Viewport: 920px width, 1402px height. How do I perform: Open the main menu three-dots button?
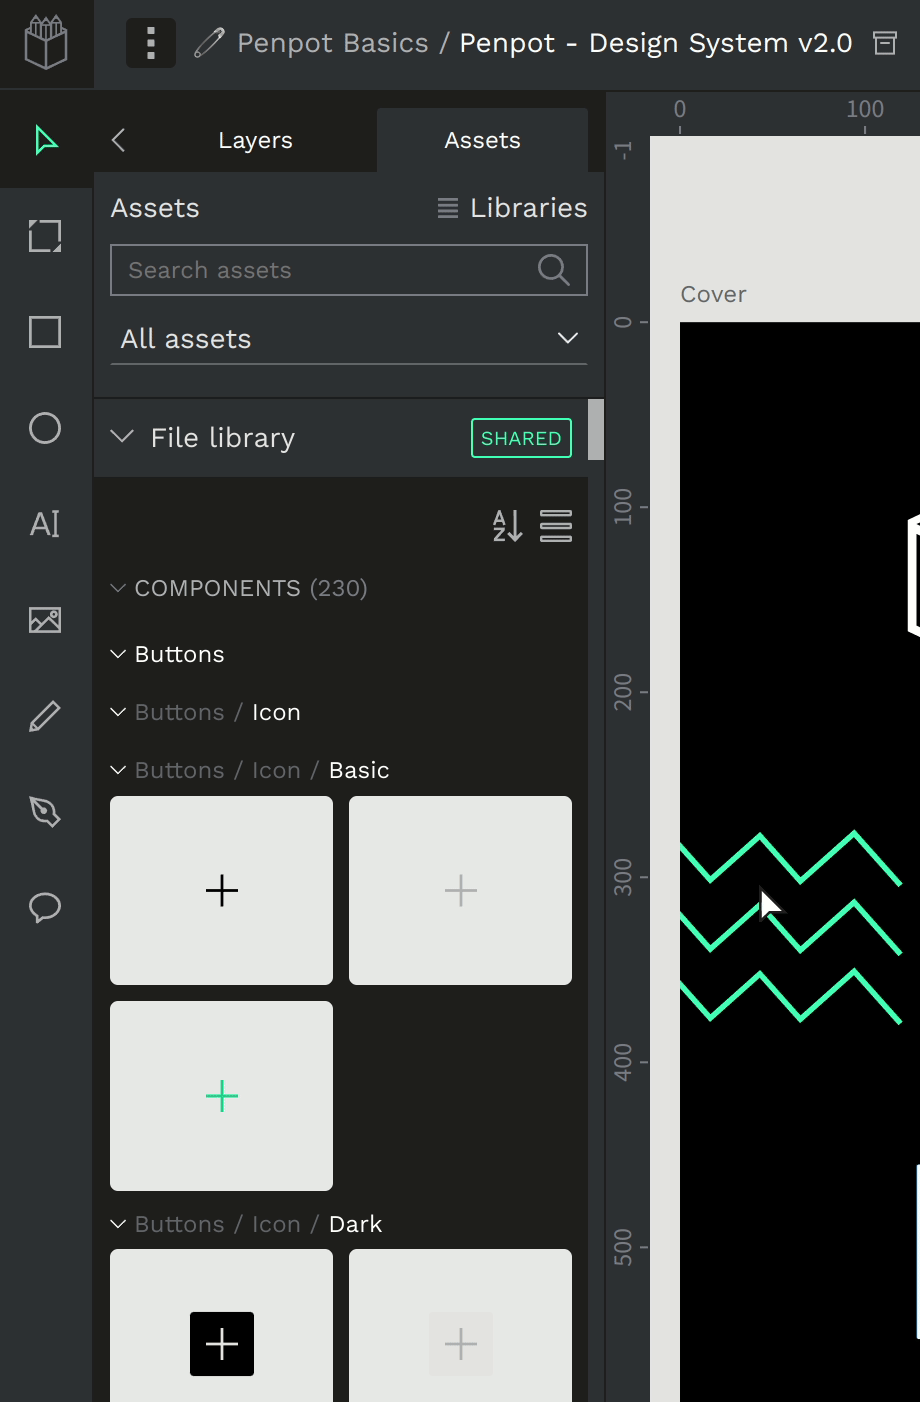pos(151,43)
